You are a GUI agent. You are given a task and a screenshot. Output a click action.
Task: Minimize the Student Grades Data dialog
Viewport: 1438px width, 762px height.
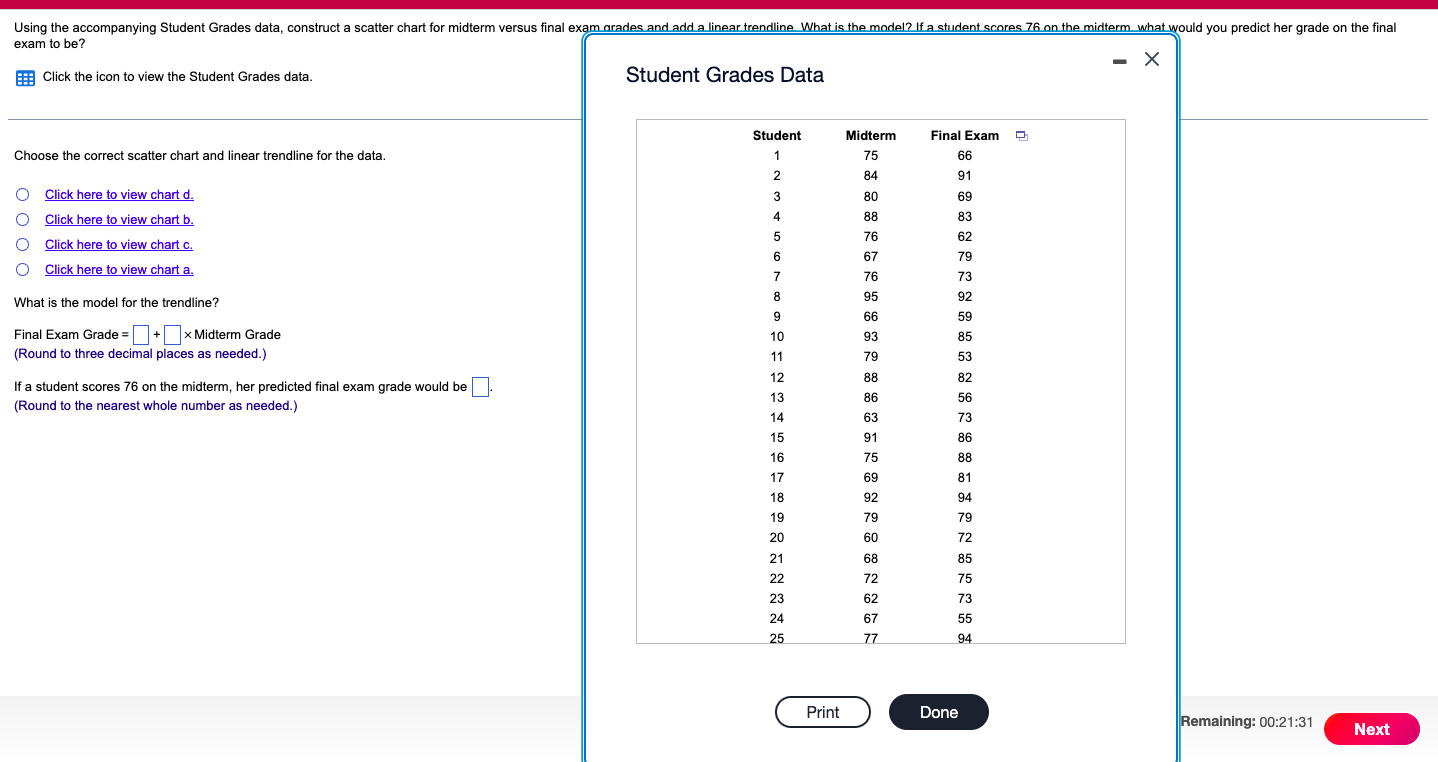[x=1119, y=60]
